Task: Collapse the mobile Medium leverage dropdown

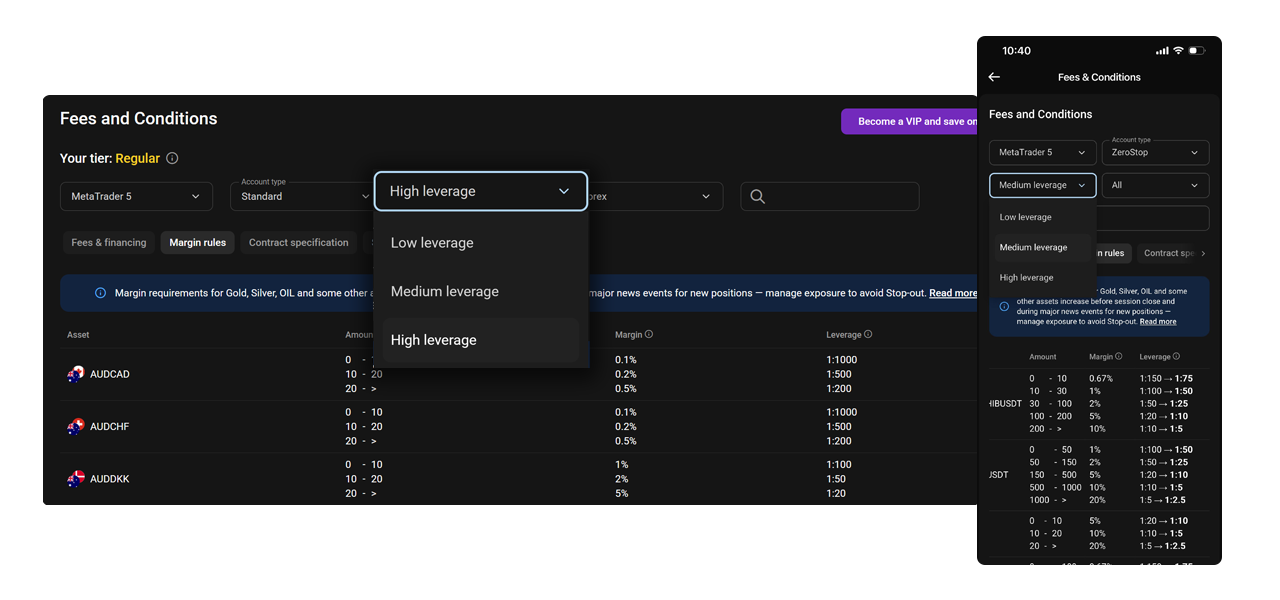Action: coord(1043,185)
